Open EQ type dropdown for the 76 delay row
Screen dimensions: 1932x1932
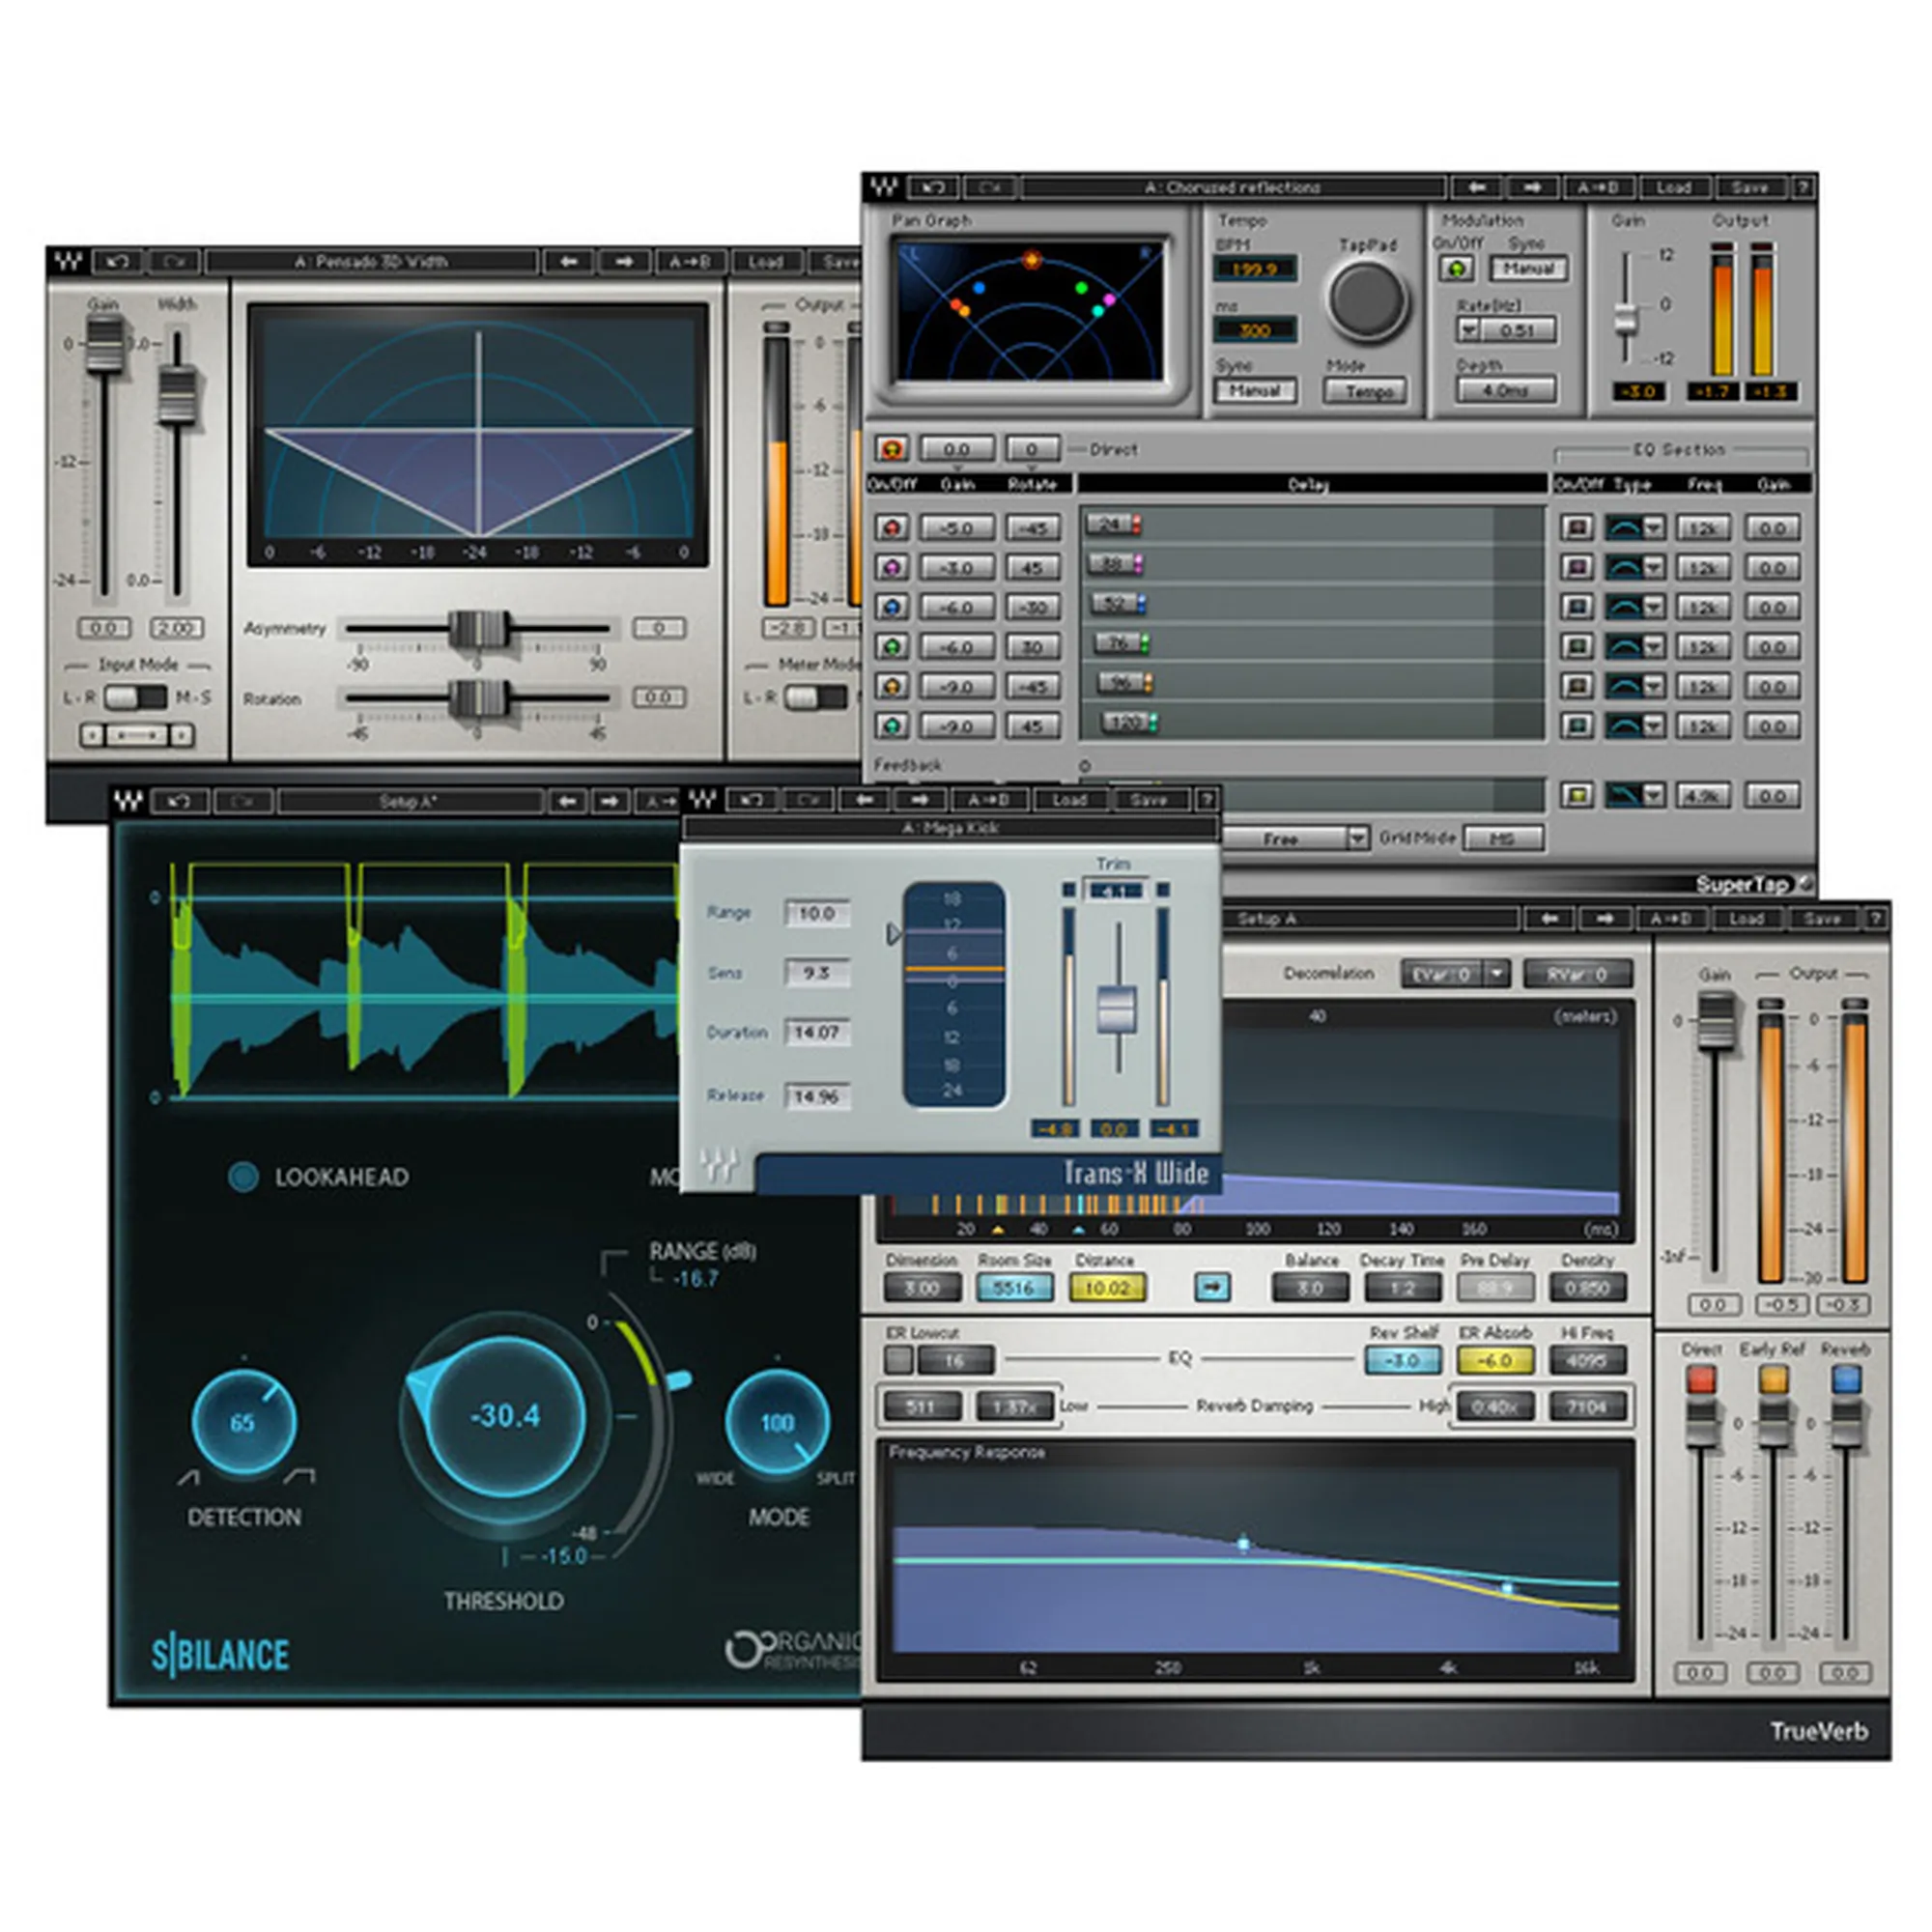1653,647
